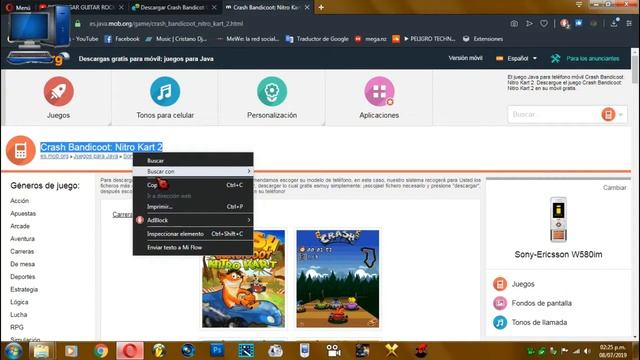Open the Arcade genre link

20,226
